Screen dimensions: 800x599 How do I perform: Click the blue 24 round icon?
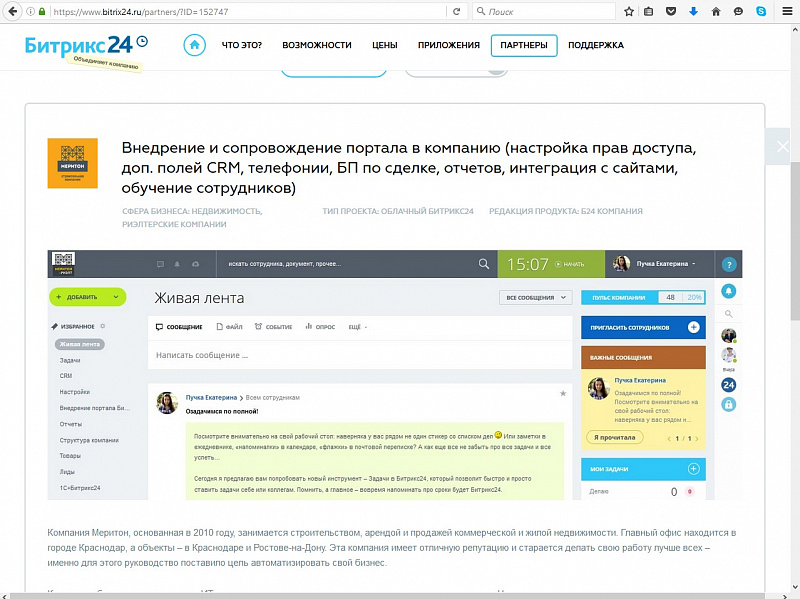[729, 385]
